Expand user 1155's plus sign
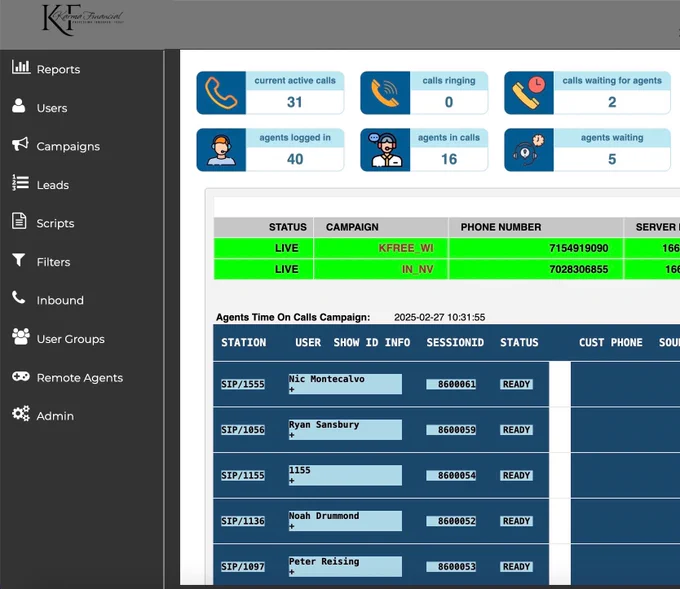The height and width of the screenshot is (589, 680). [292, 481]
